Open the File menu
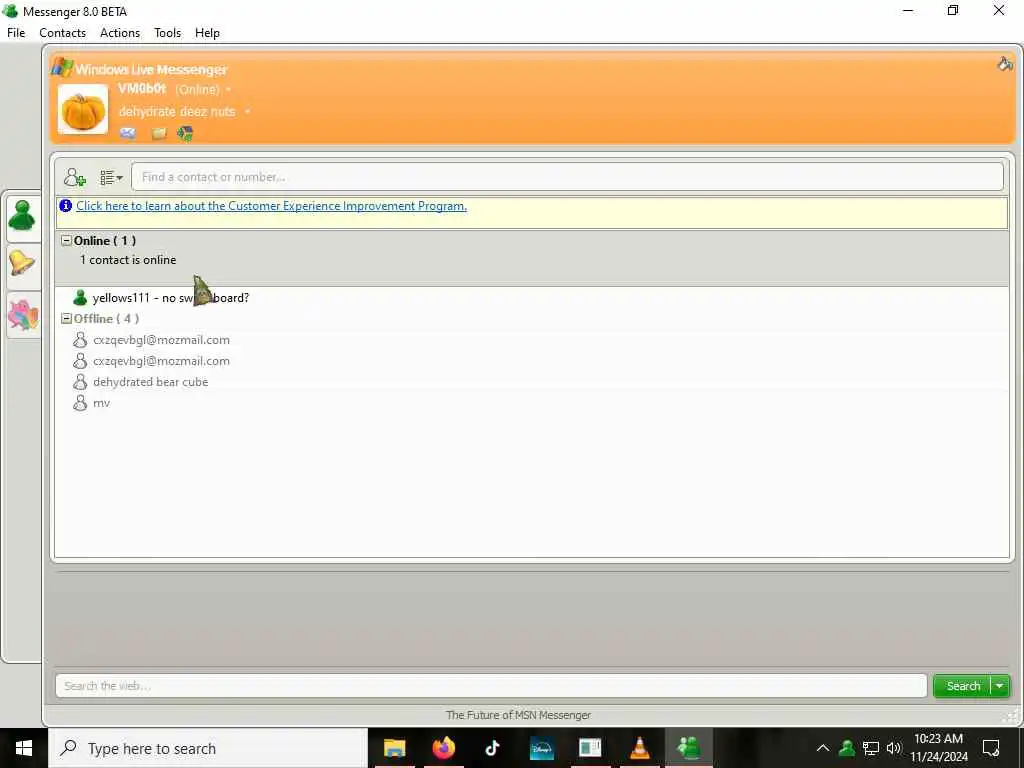1024x768 pixels. (x=16, y=33)
